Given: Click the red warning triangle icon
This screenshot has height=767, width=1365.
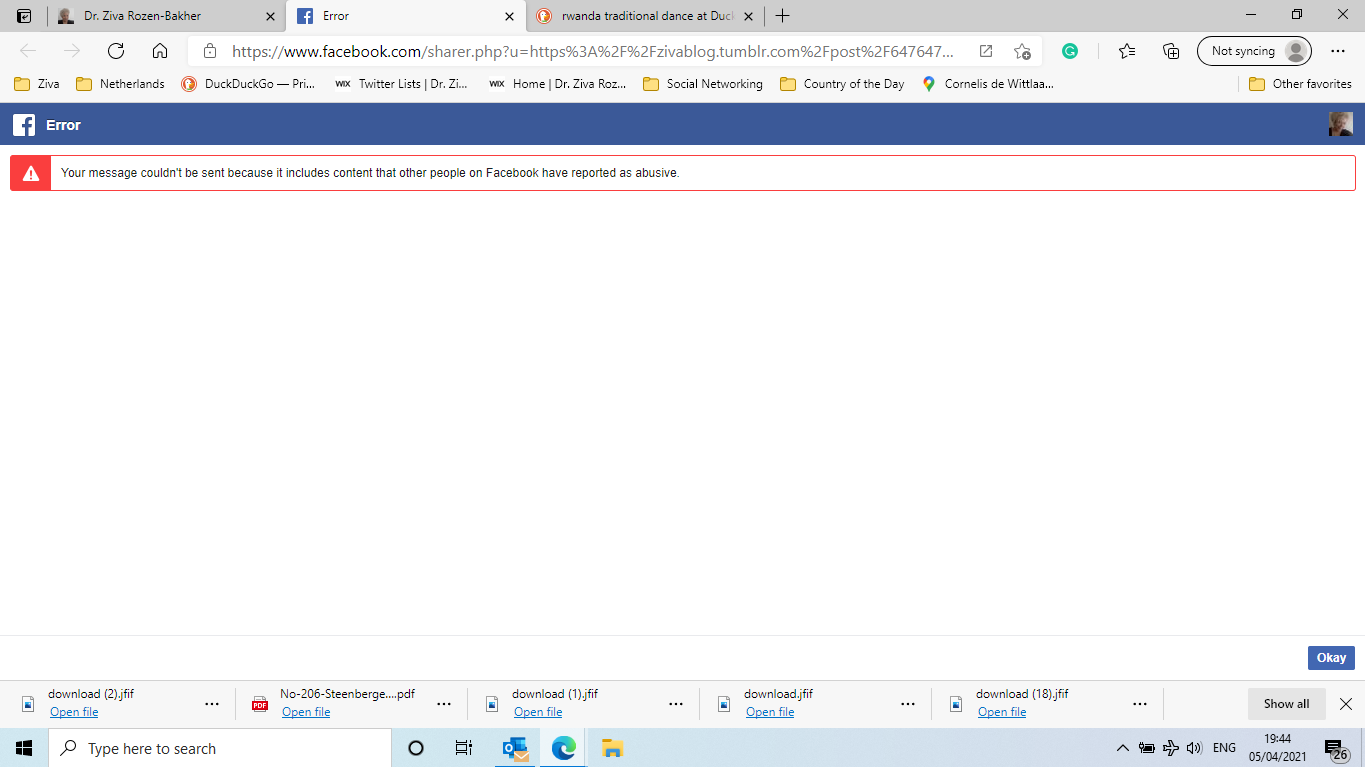Looking at the screenshot, I should [x=30, y=172].
